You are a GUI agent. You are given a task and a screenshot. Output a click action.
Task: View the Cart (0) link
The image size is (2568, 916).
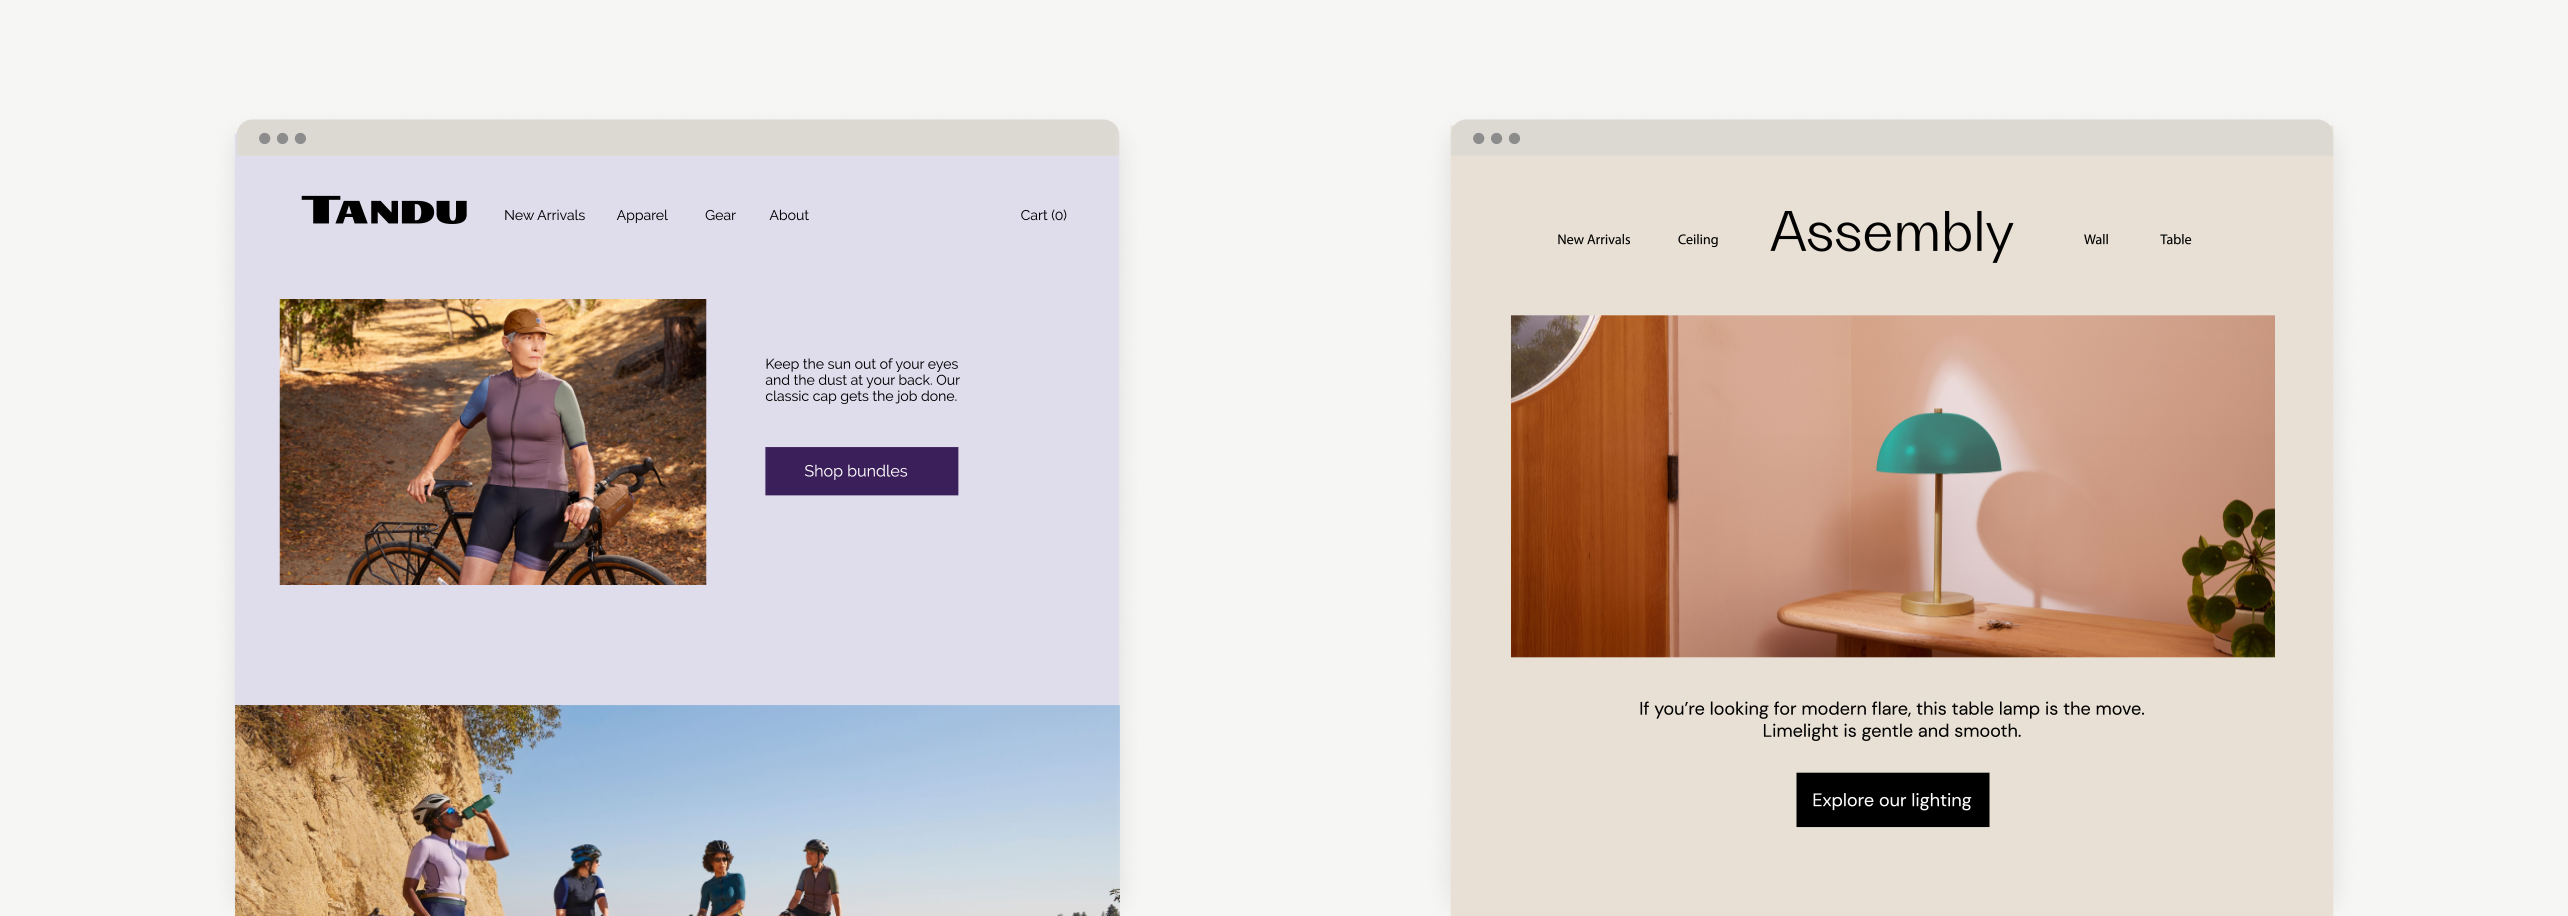click(x=1042, y=215)
